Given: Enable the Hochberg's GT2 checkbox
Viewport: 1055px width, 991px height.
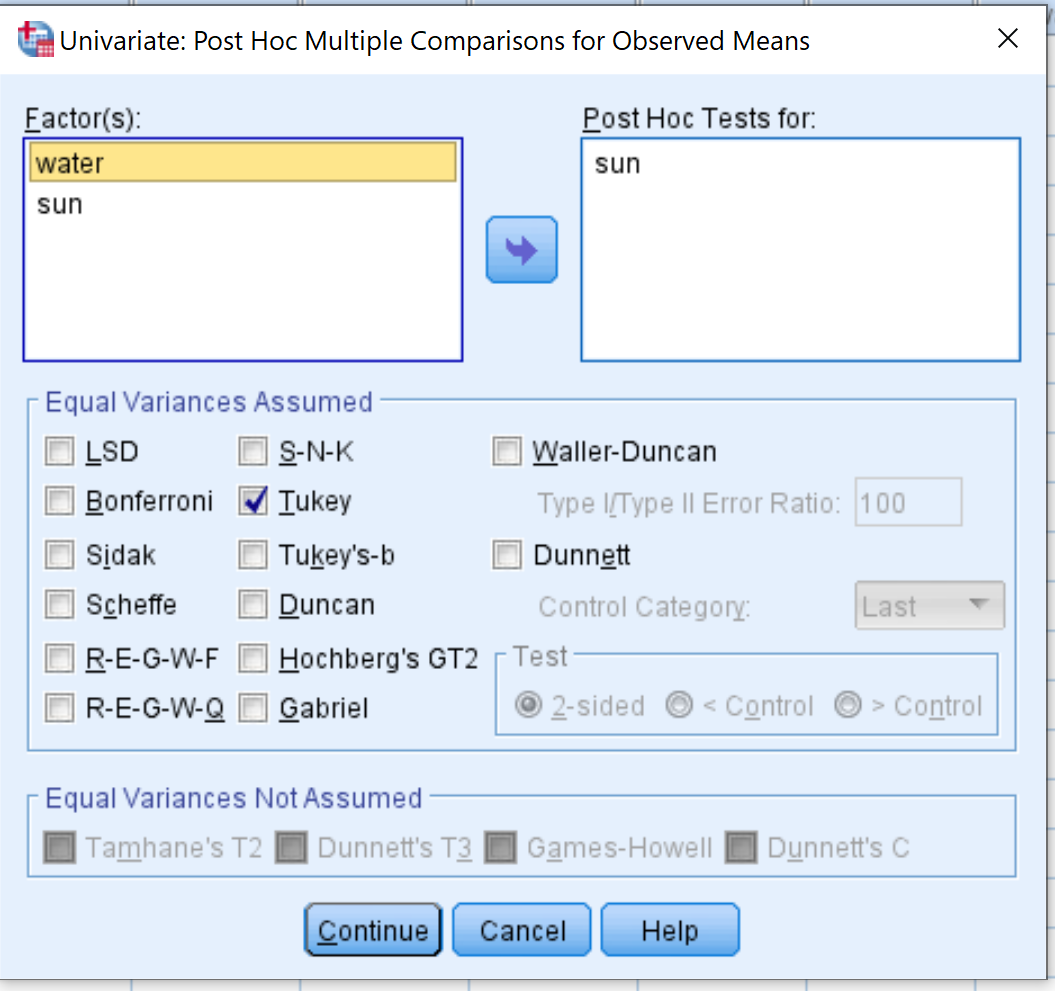Looking at the screenshot, I should coord(253,658).
